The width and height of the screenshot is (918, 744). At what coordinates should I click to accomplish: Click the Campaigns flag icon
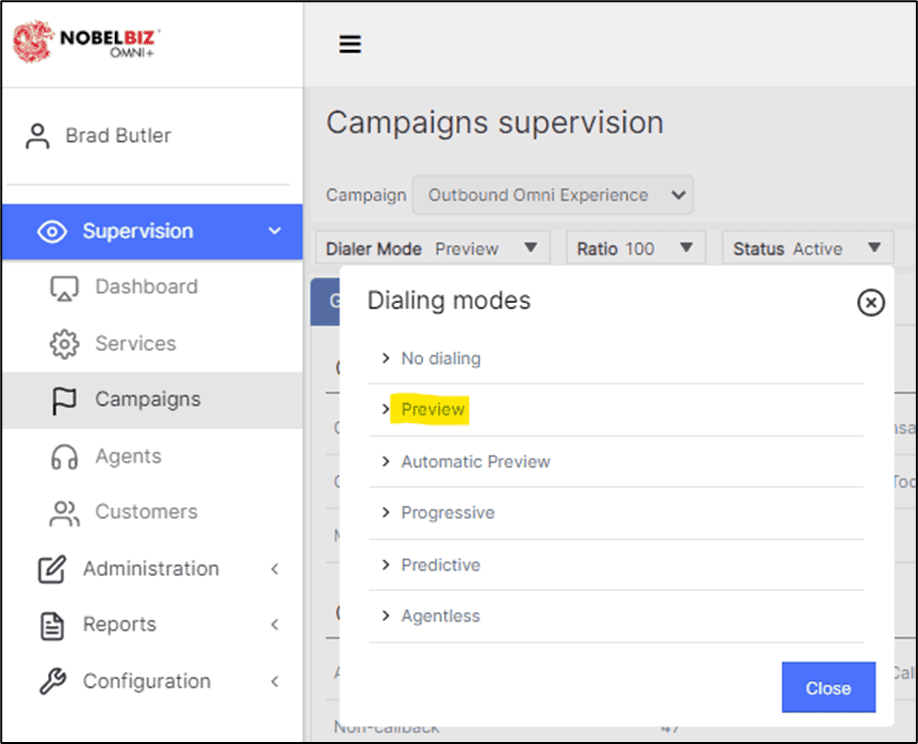click(65, 399)
